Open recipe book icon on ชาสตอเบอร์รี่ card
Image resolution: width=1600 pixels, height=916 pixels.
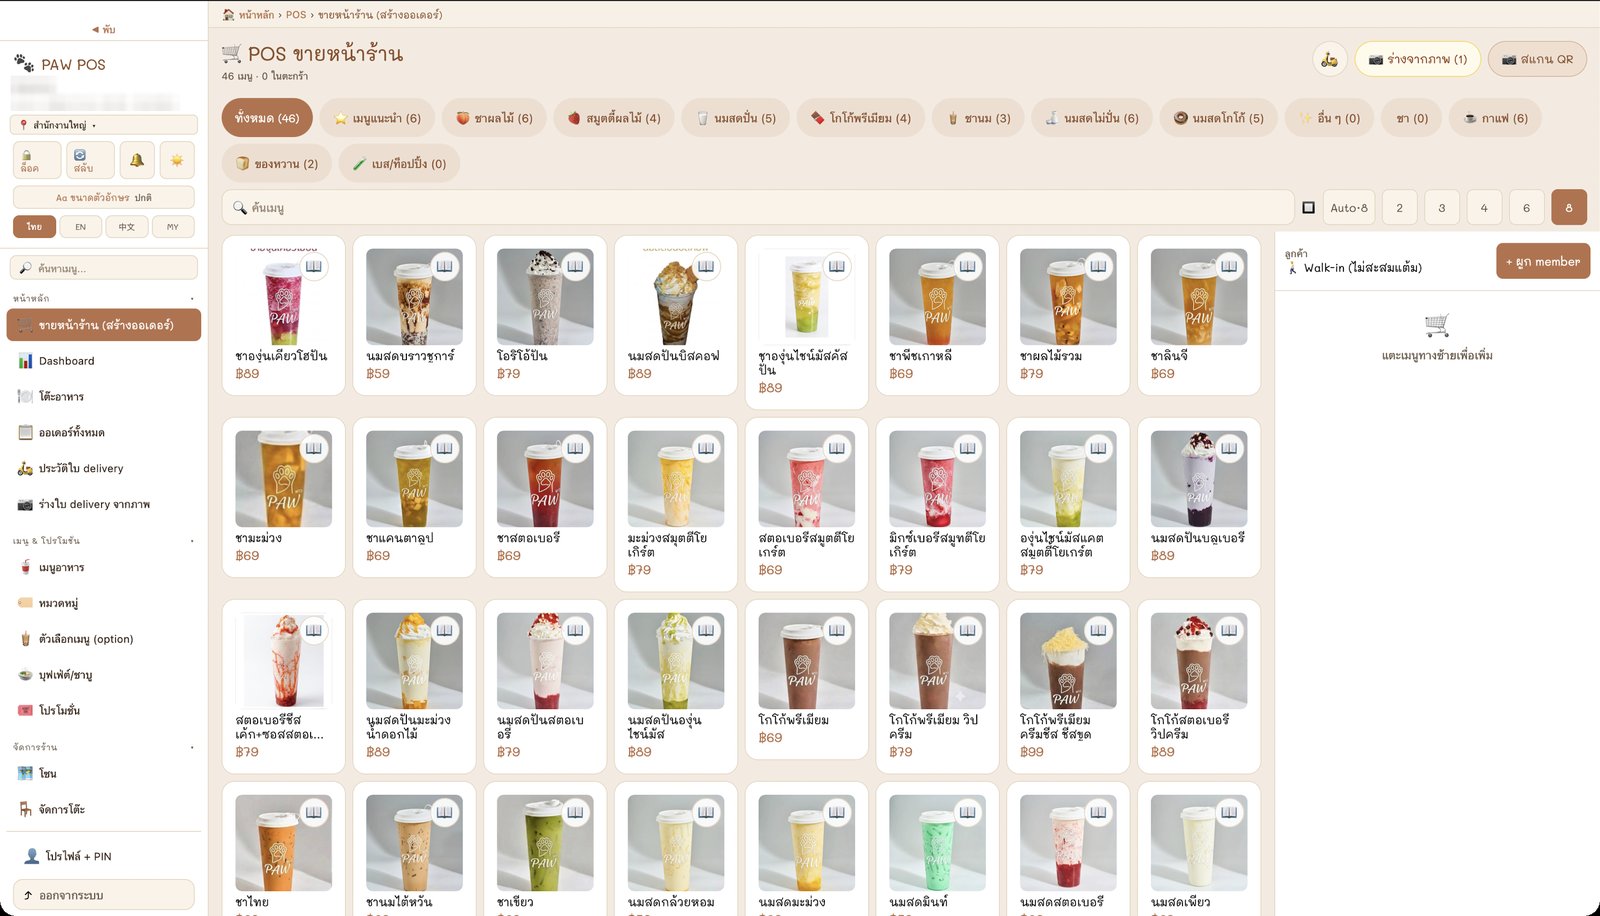coord(575,448)
